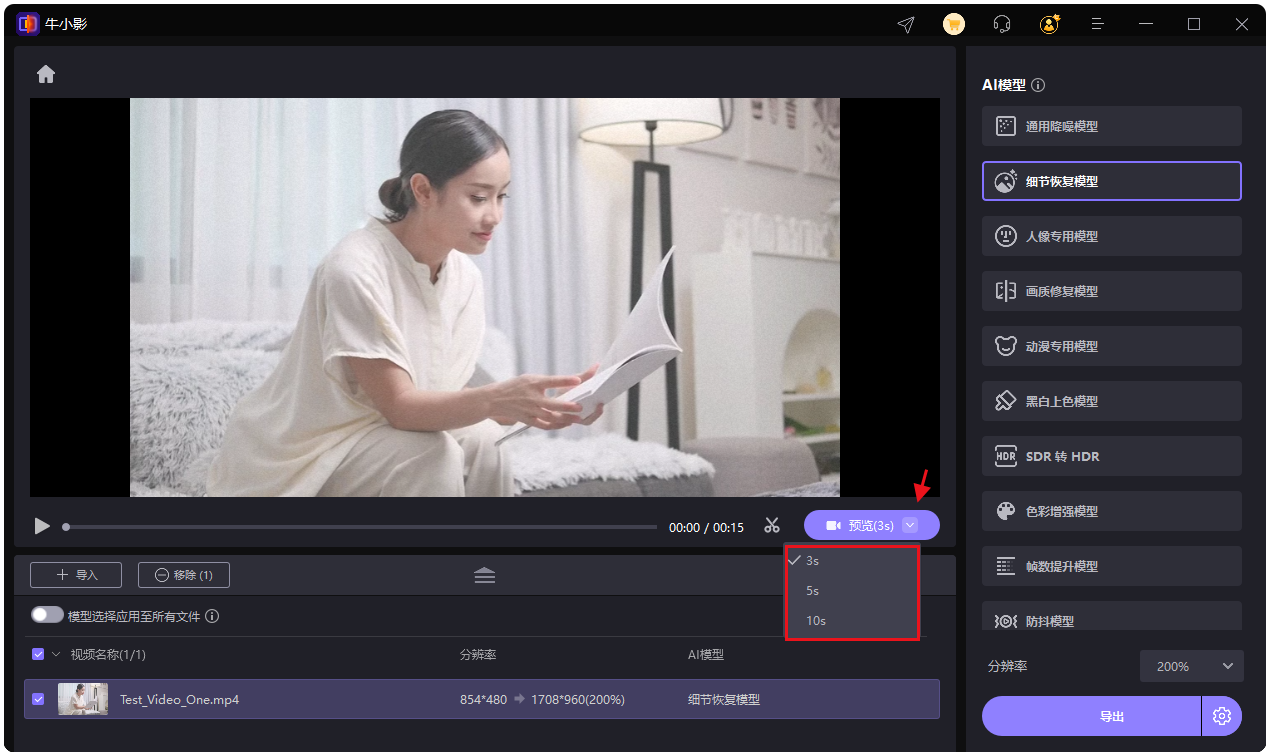Image resolution: width=1270 pixels, height=756 pixels.
Task: Select the stabilization model
Action: [1112, 616]
